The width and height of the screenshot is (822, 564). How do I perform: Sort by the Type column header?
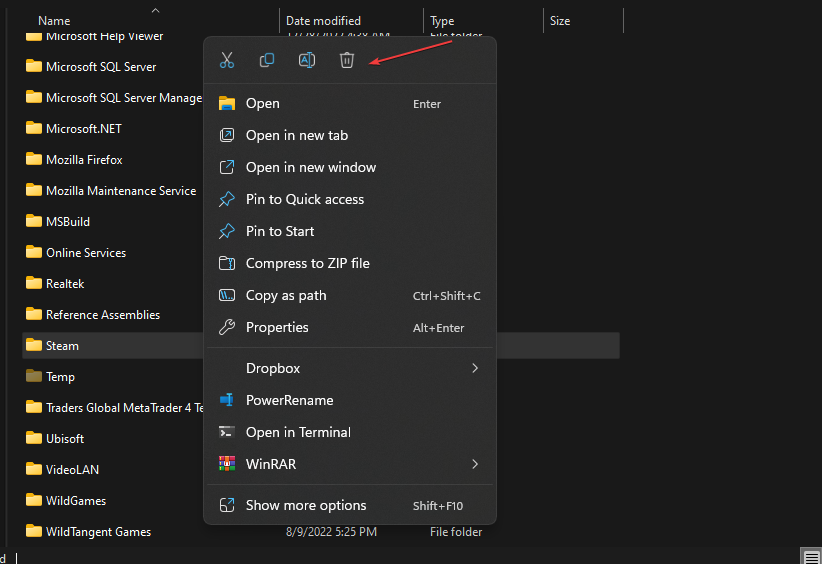(442, 21)
